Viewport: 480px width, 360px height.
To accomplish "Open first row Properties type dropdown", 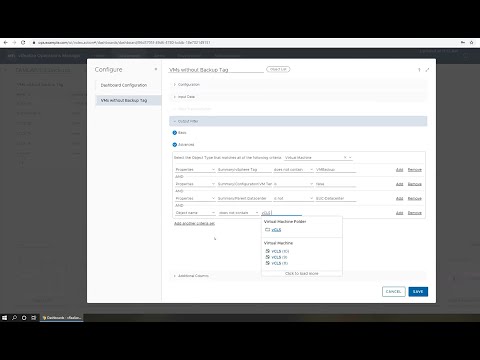I will click(195, 170).
